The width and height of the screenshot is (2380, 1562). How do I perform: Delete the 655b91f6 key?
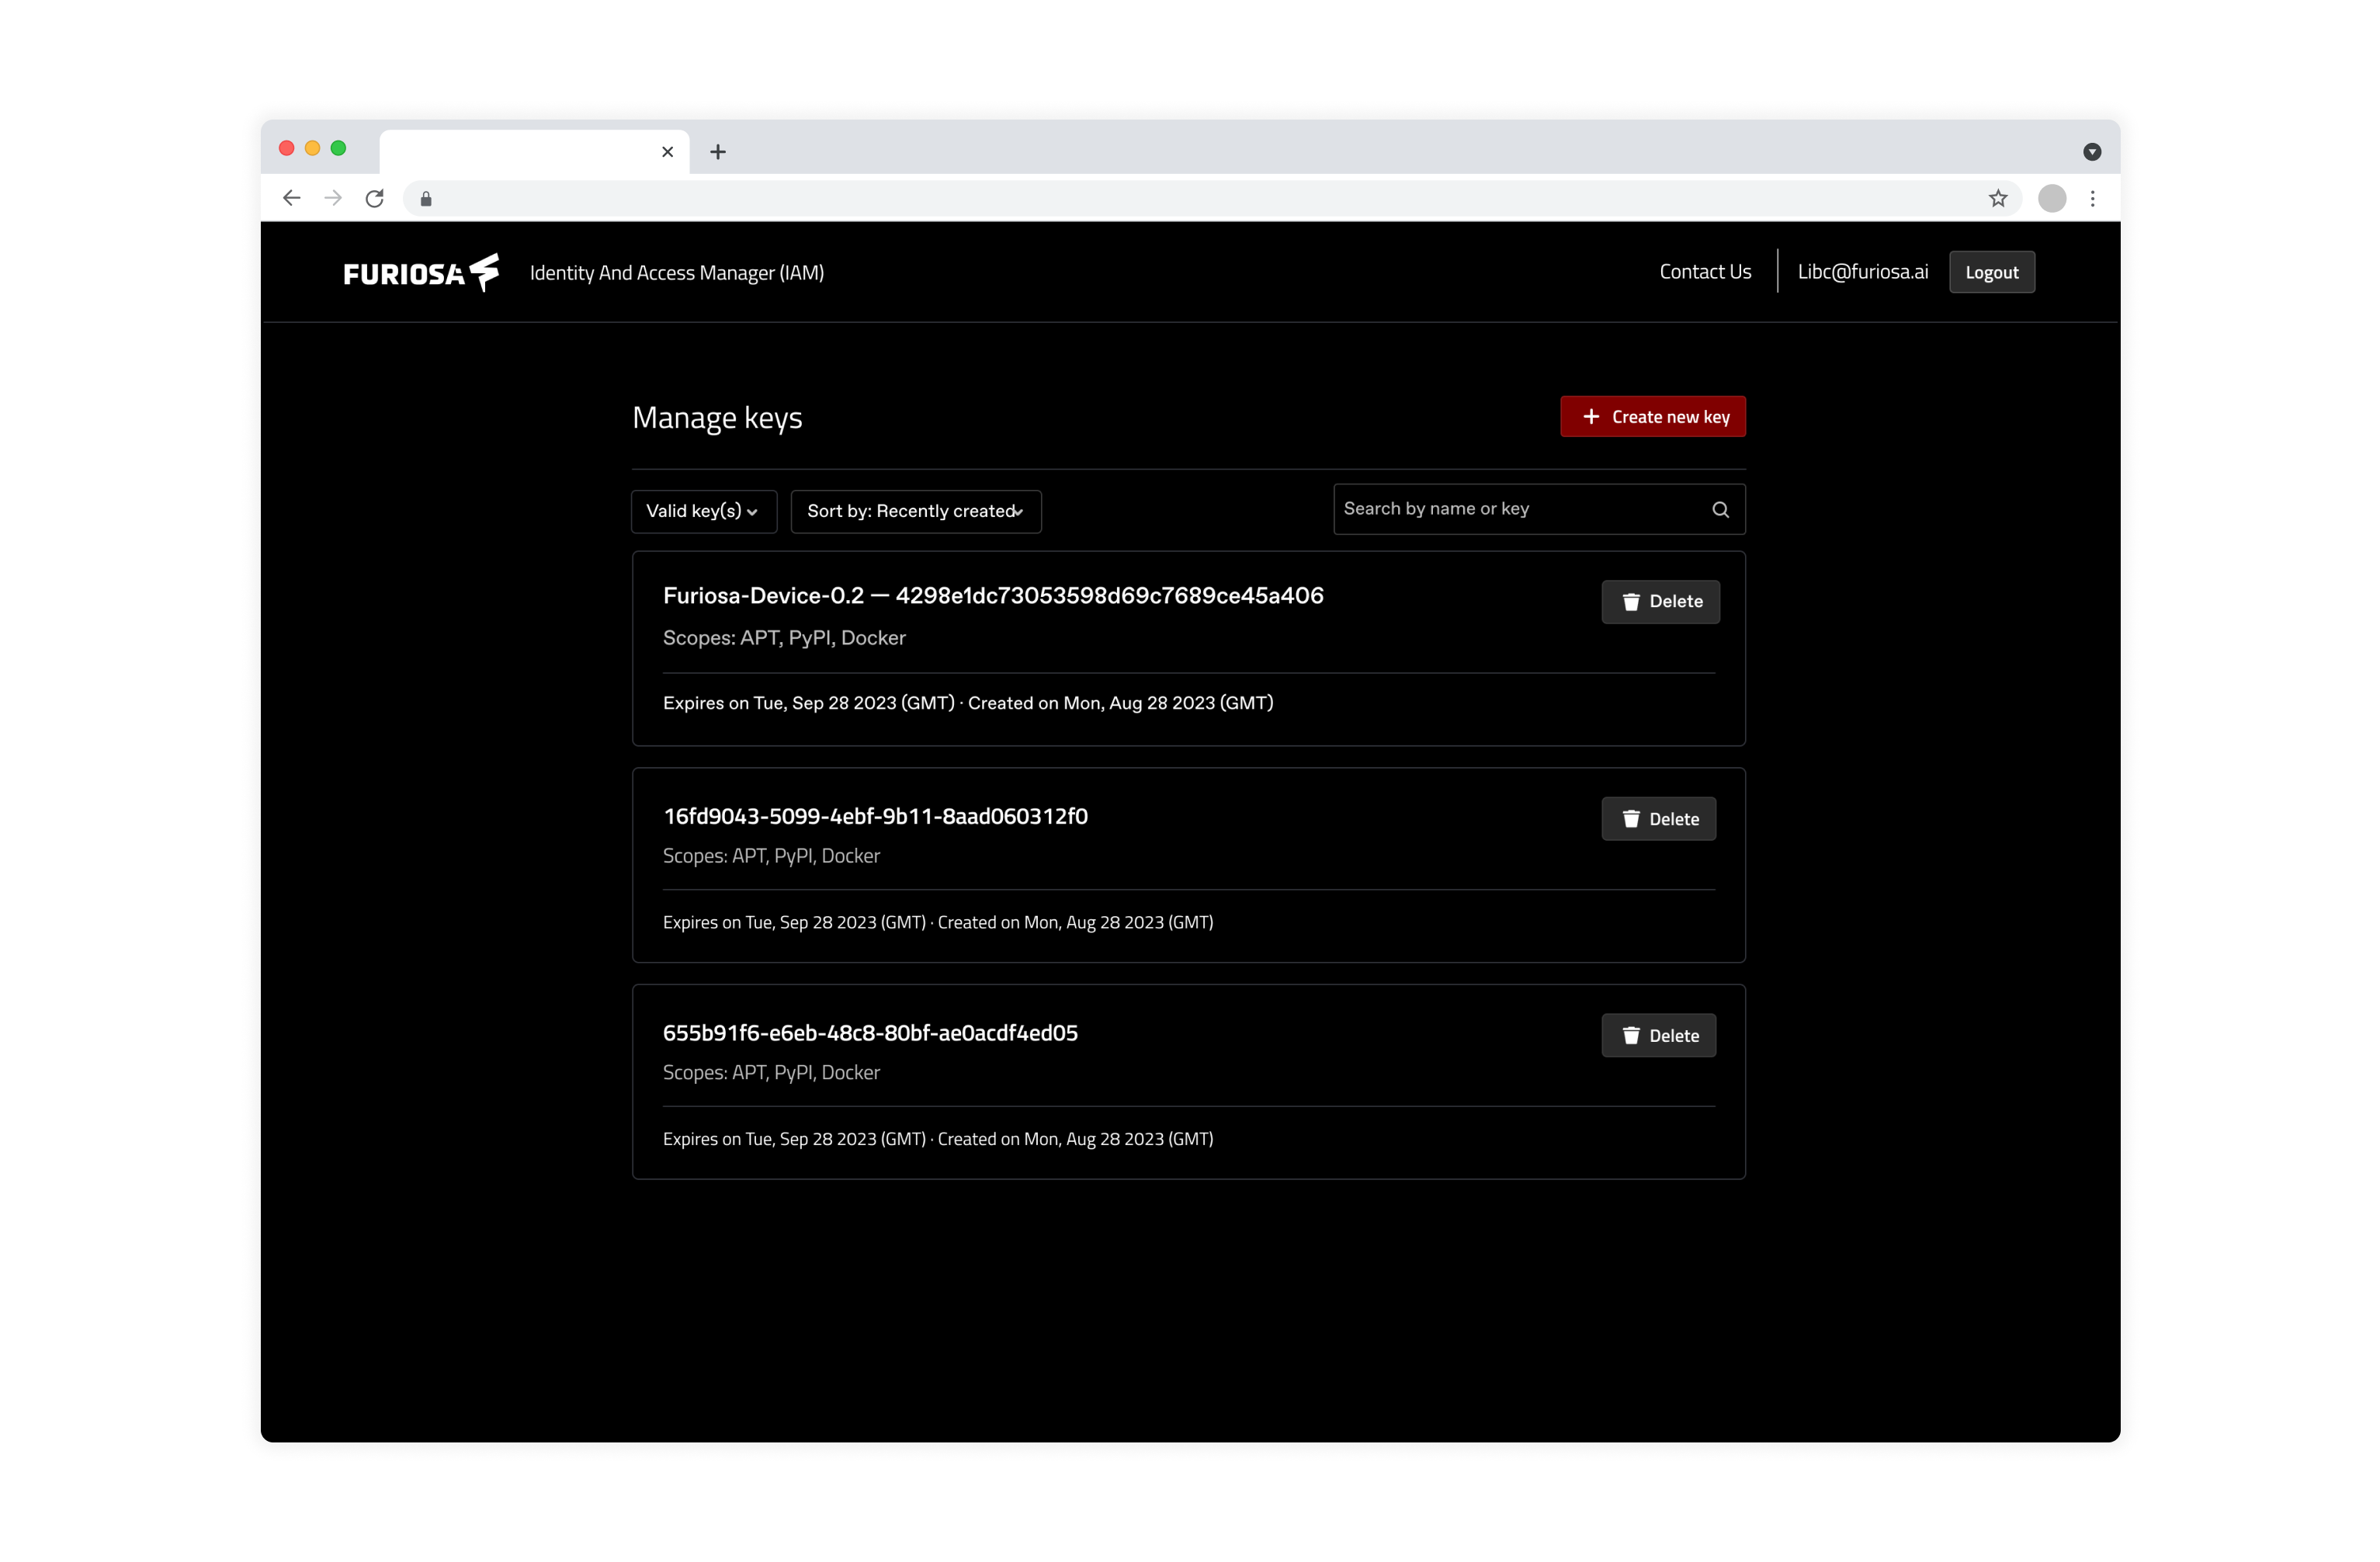(1658, 1035)
